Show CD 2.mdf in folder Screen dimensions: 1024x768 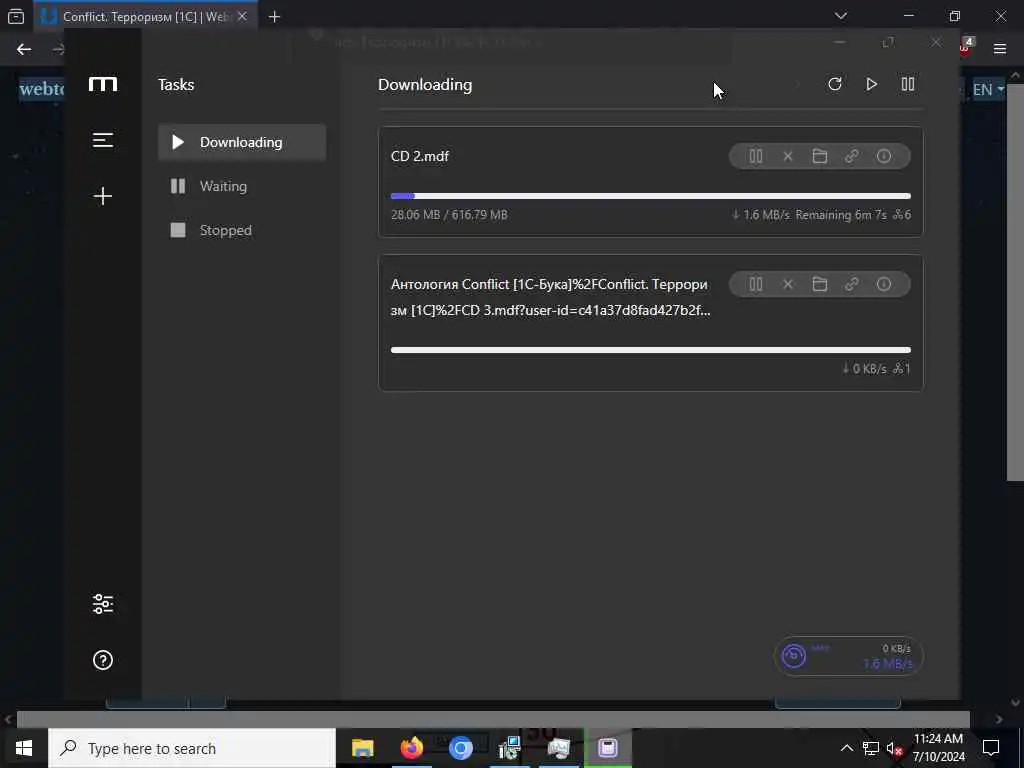coord(820,156)
